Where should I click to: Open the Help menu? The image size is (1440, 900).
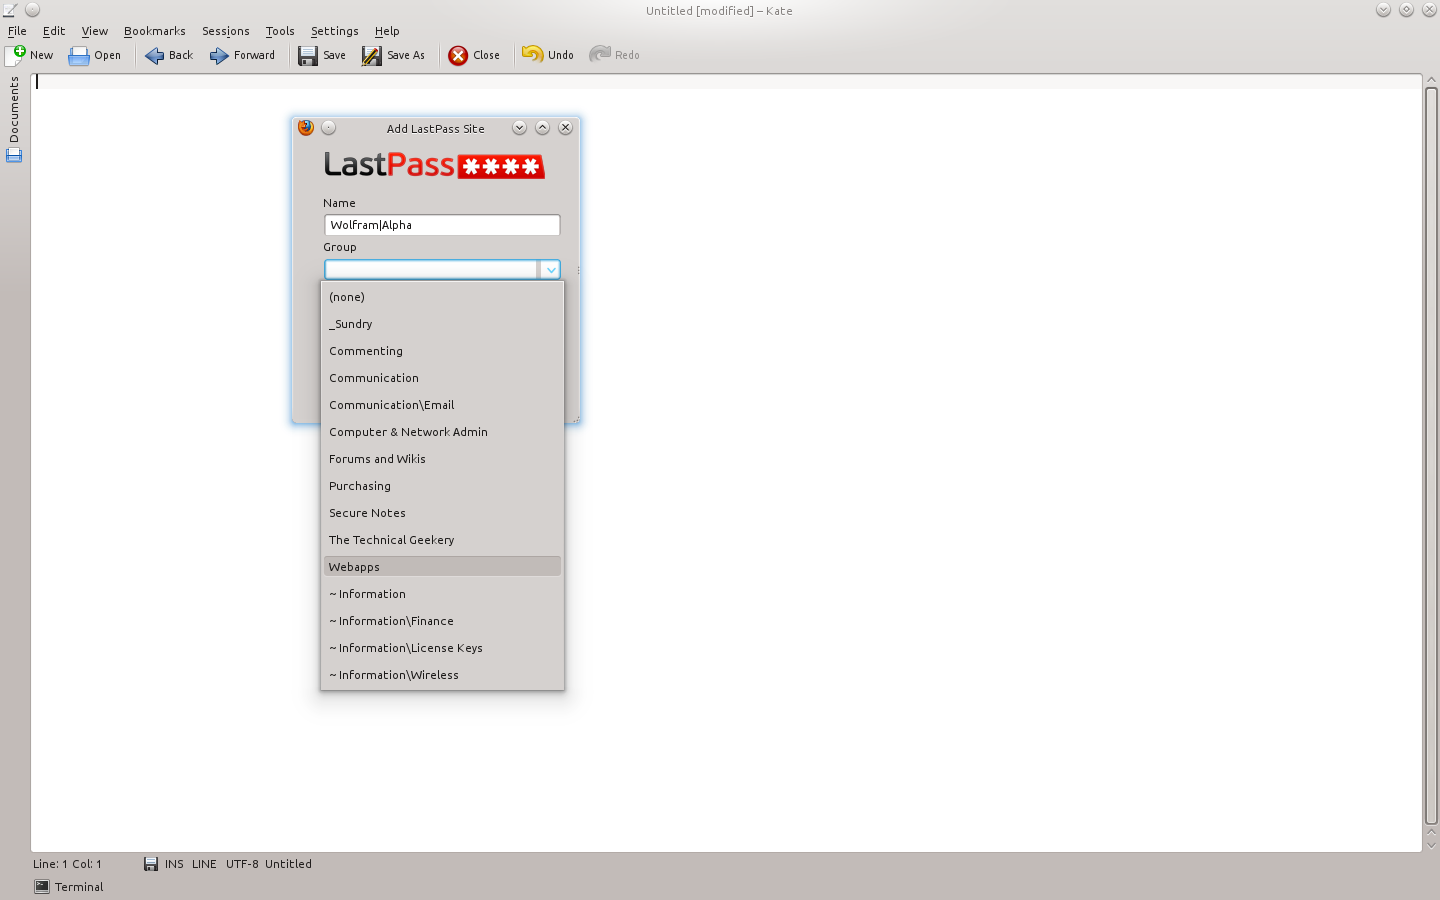[387, 31]
